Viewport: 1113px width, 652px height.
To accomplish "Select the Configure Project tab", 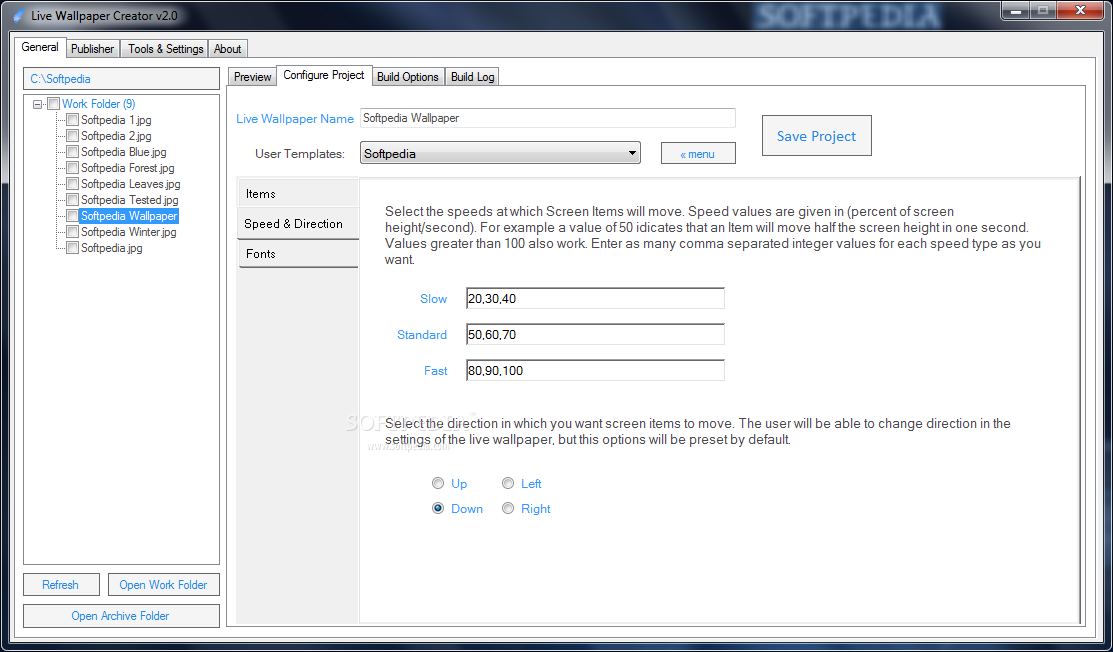I will point(324,75).
